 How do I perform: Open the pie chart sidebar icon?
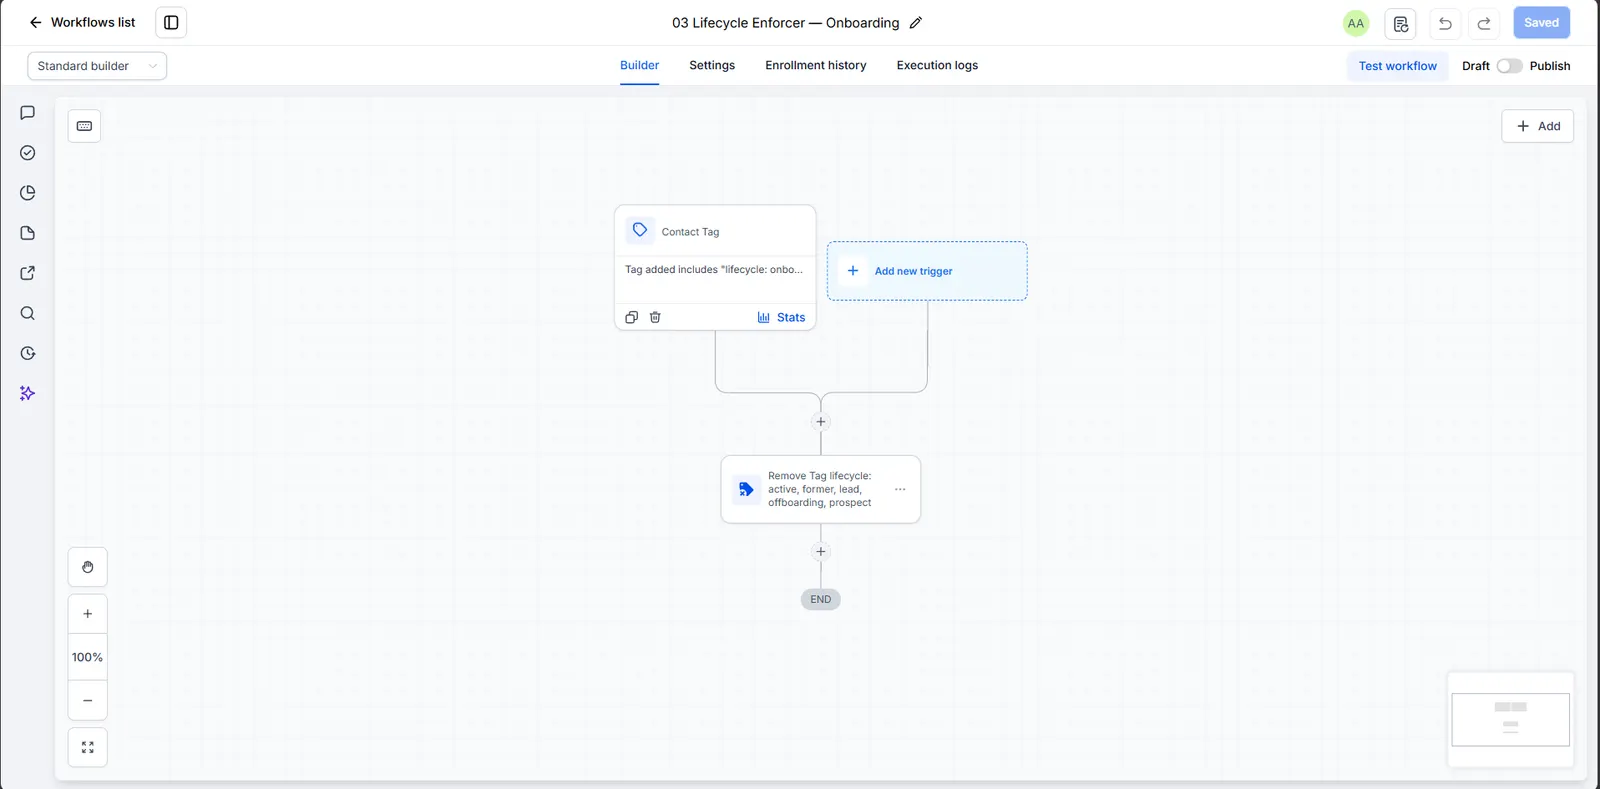(x=28, y=193)
